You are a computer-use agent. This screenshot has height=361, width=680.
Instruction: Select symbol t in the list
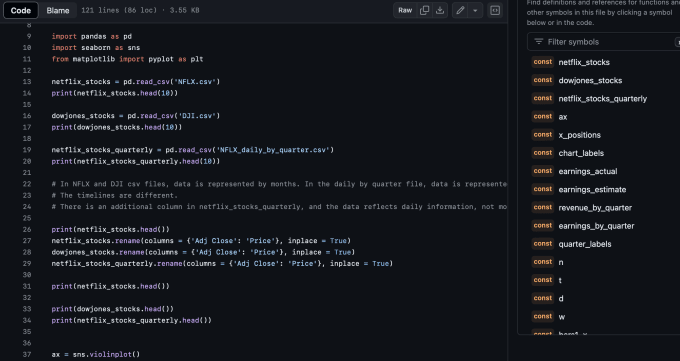click(560, 281)
